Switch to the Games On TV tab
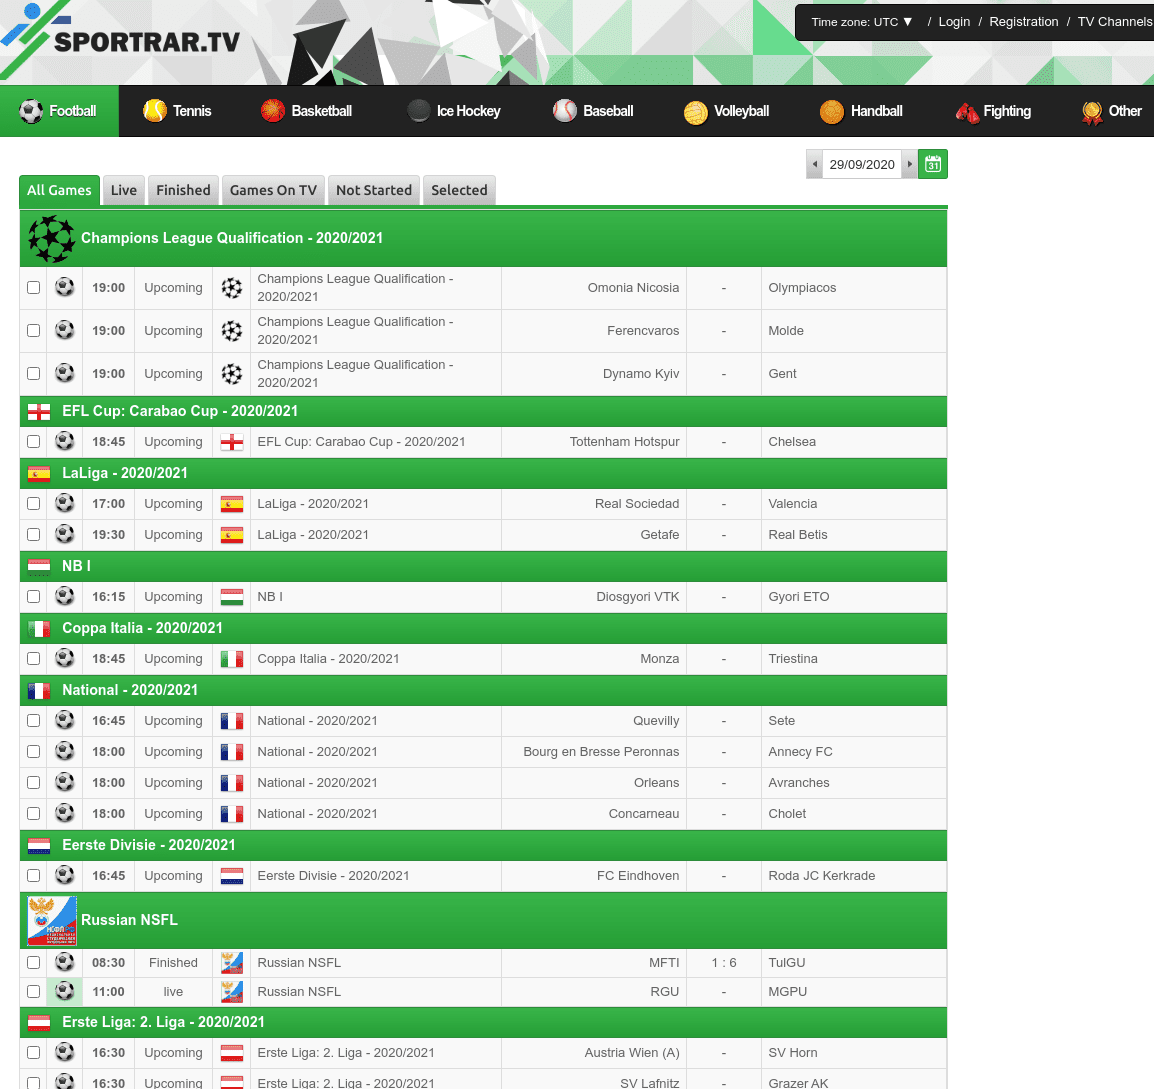Viewport: 1154px width, 1089px height. click(273, 190)
